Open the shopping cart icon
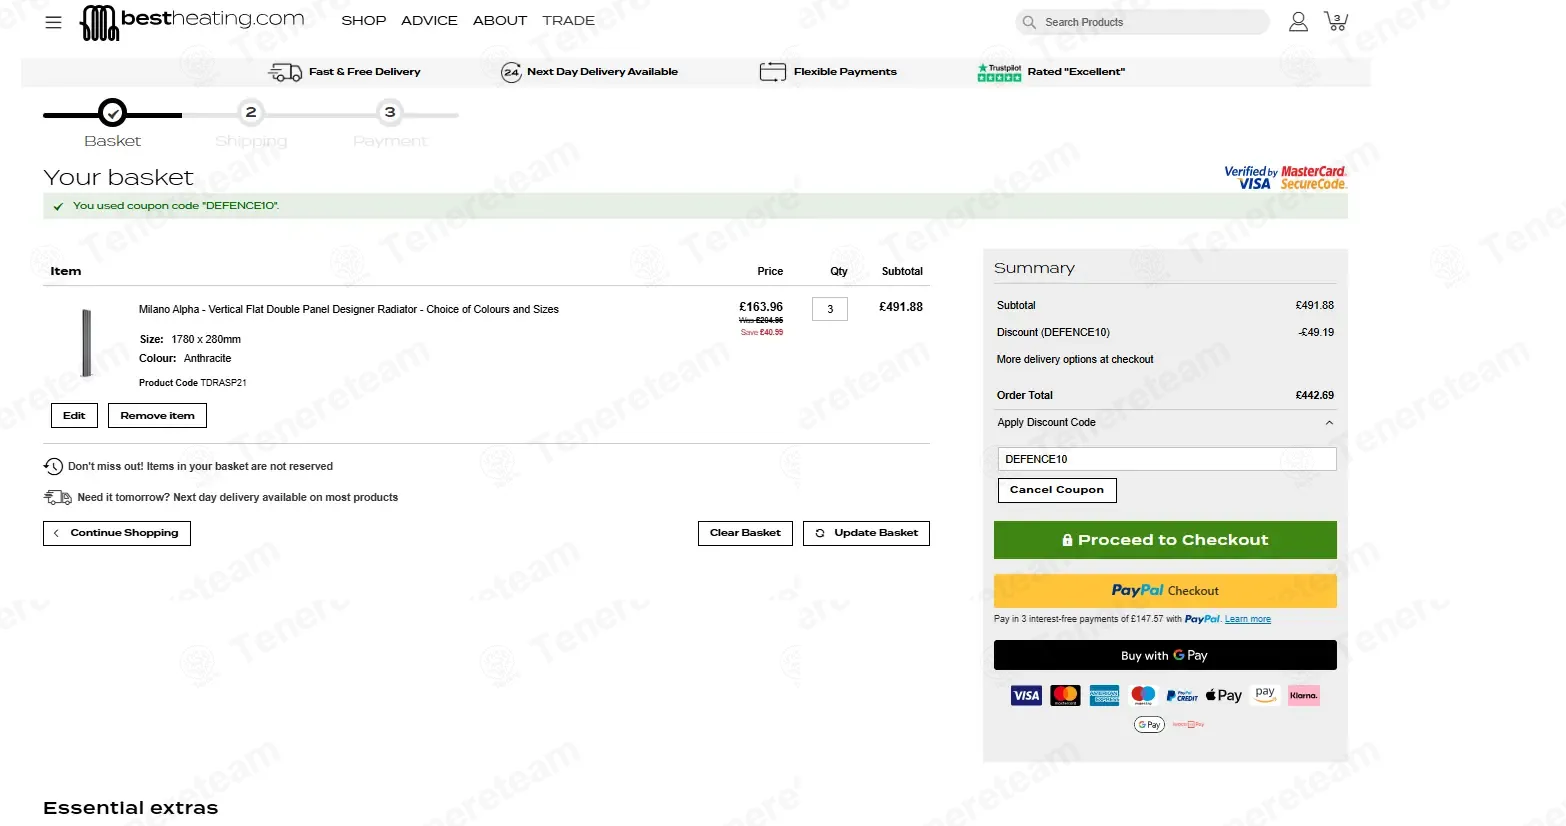The width and height of the screenshot is (1566, 826). [x=1335, y=21]
